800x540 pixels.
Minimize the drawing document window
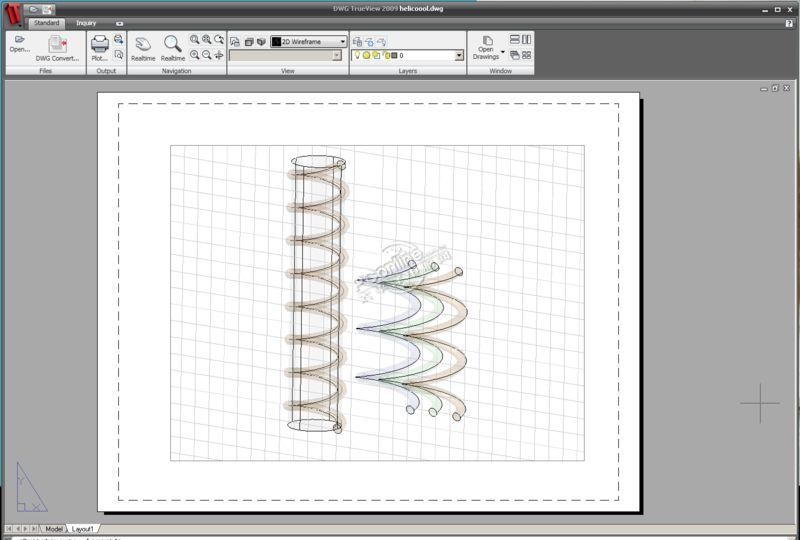[764, 88]
